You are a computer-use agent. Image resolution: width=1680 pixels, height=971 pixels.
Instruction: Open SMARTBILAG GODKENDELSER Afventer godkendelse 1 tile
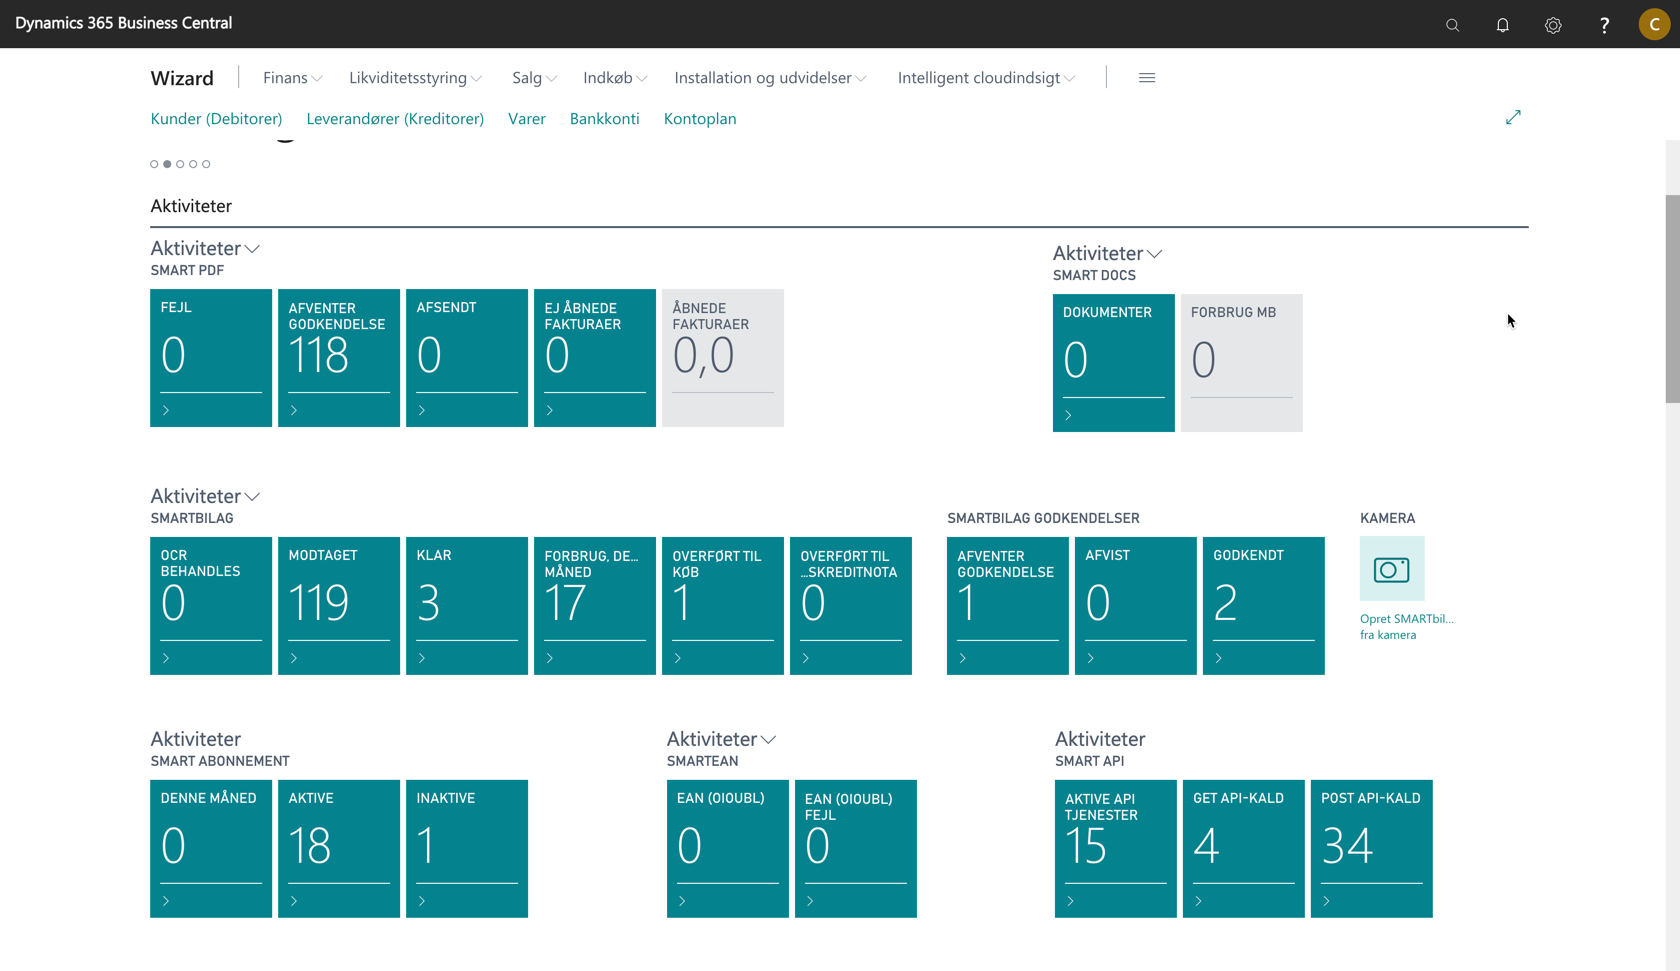(1008, 606)
